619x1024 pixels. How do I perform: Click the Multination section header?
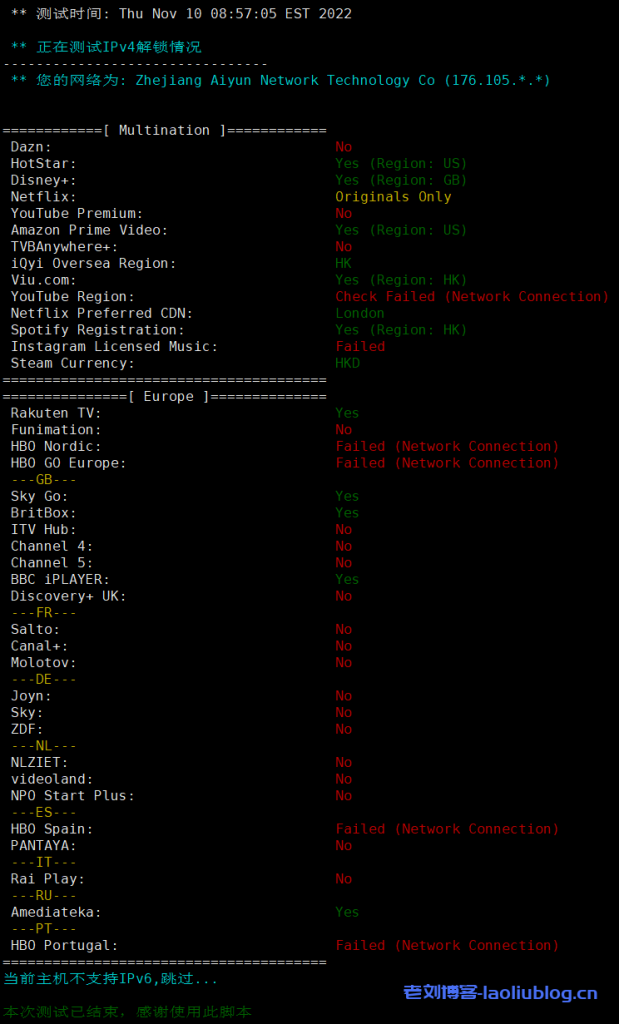pos(165,130)
